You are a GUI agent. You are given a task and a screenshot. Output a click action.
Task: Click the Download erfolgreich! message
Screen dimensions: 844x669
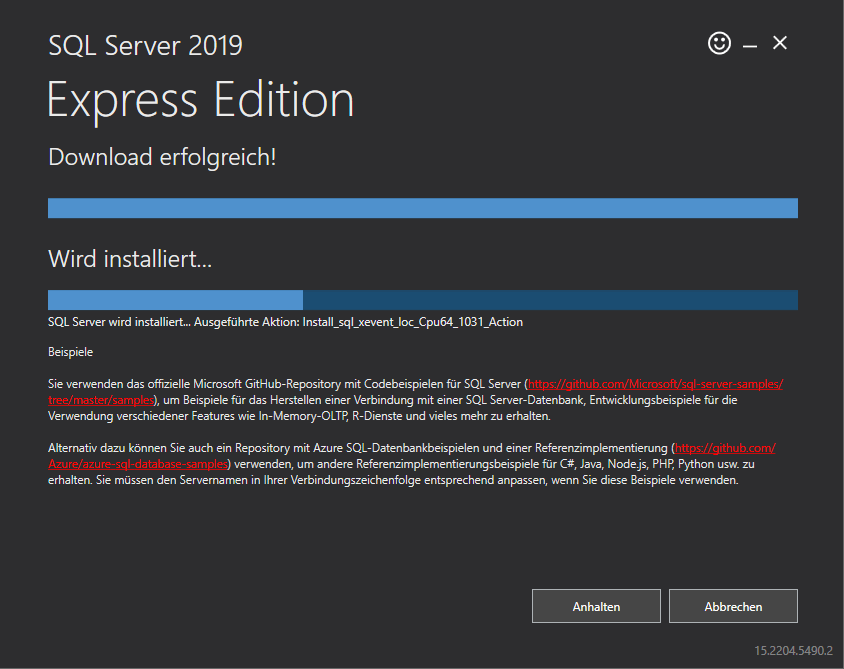pyautogui.click(x=162, y=157)
